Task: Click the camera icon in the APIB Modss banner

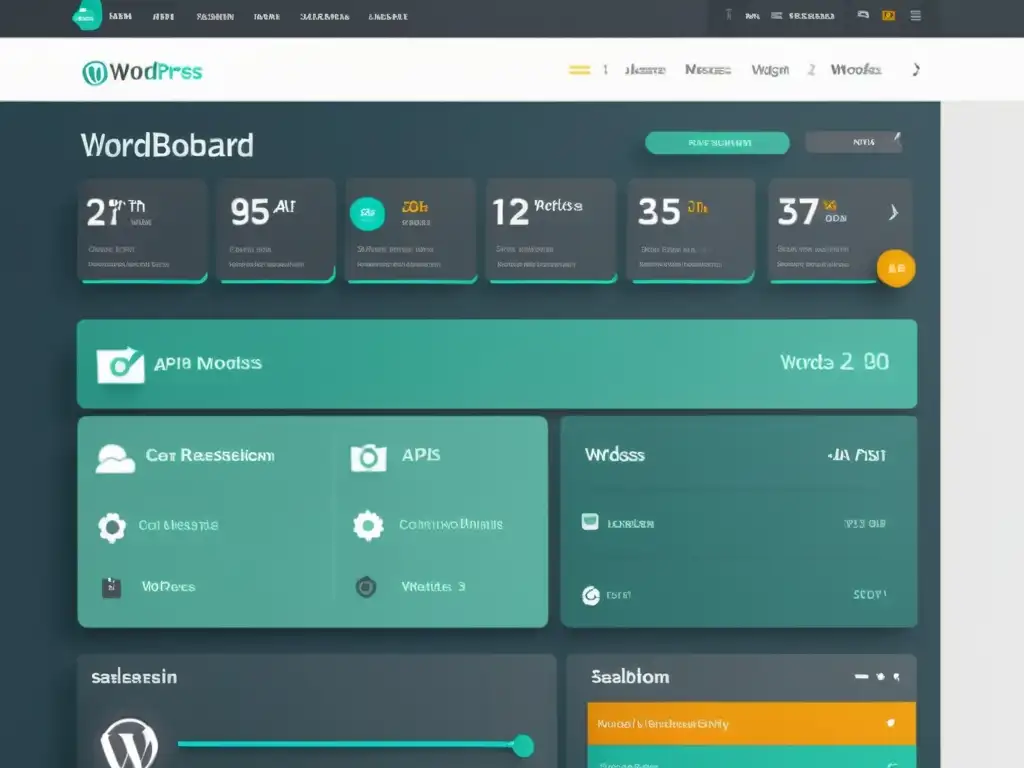Action: (x=120, y=364)
